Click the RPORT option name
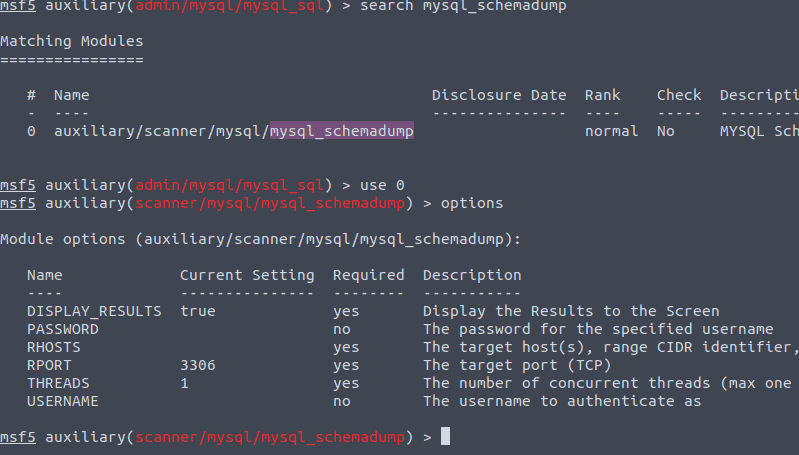This screenshot has height=455, width=799. point(49,365)
